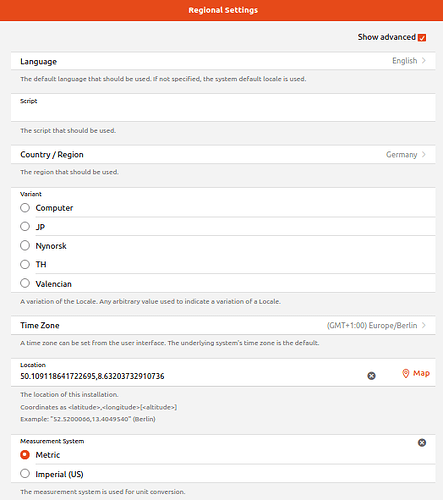Image resolution: width=443 pixels, height=500 pixels.
Task: Open the Language row showing English
Action: pyautogui.click(x=223, y=61)
